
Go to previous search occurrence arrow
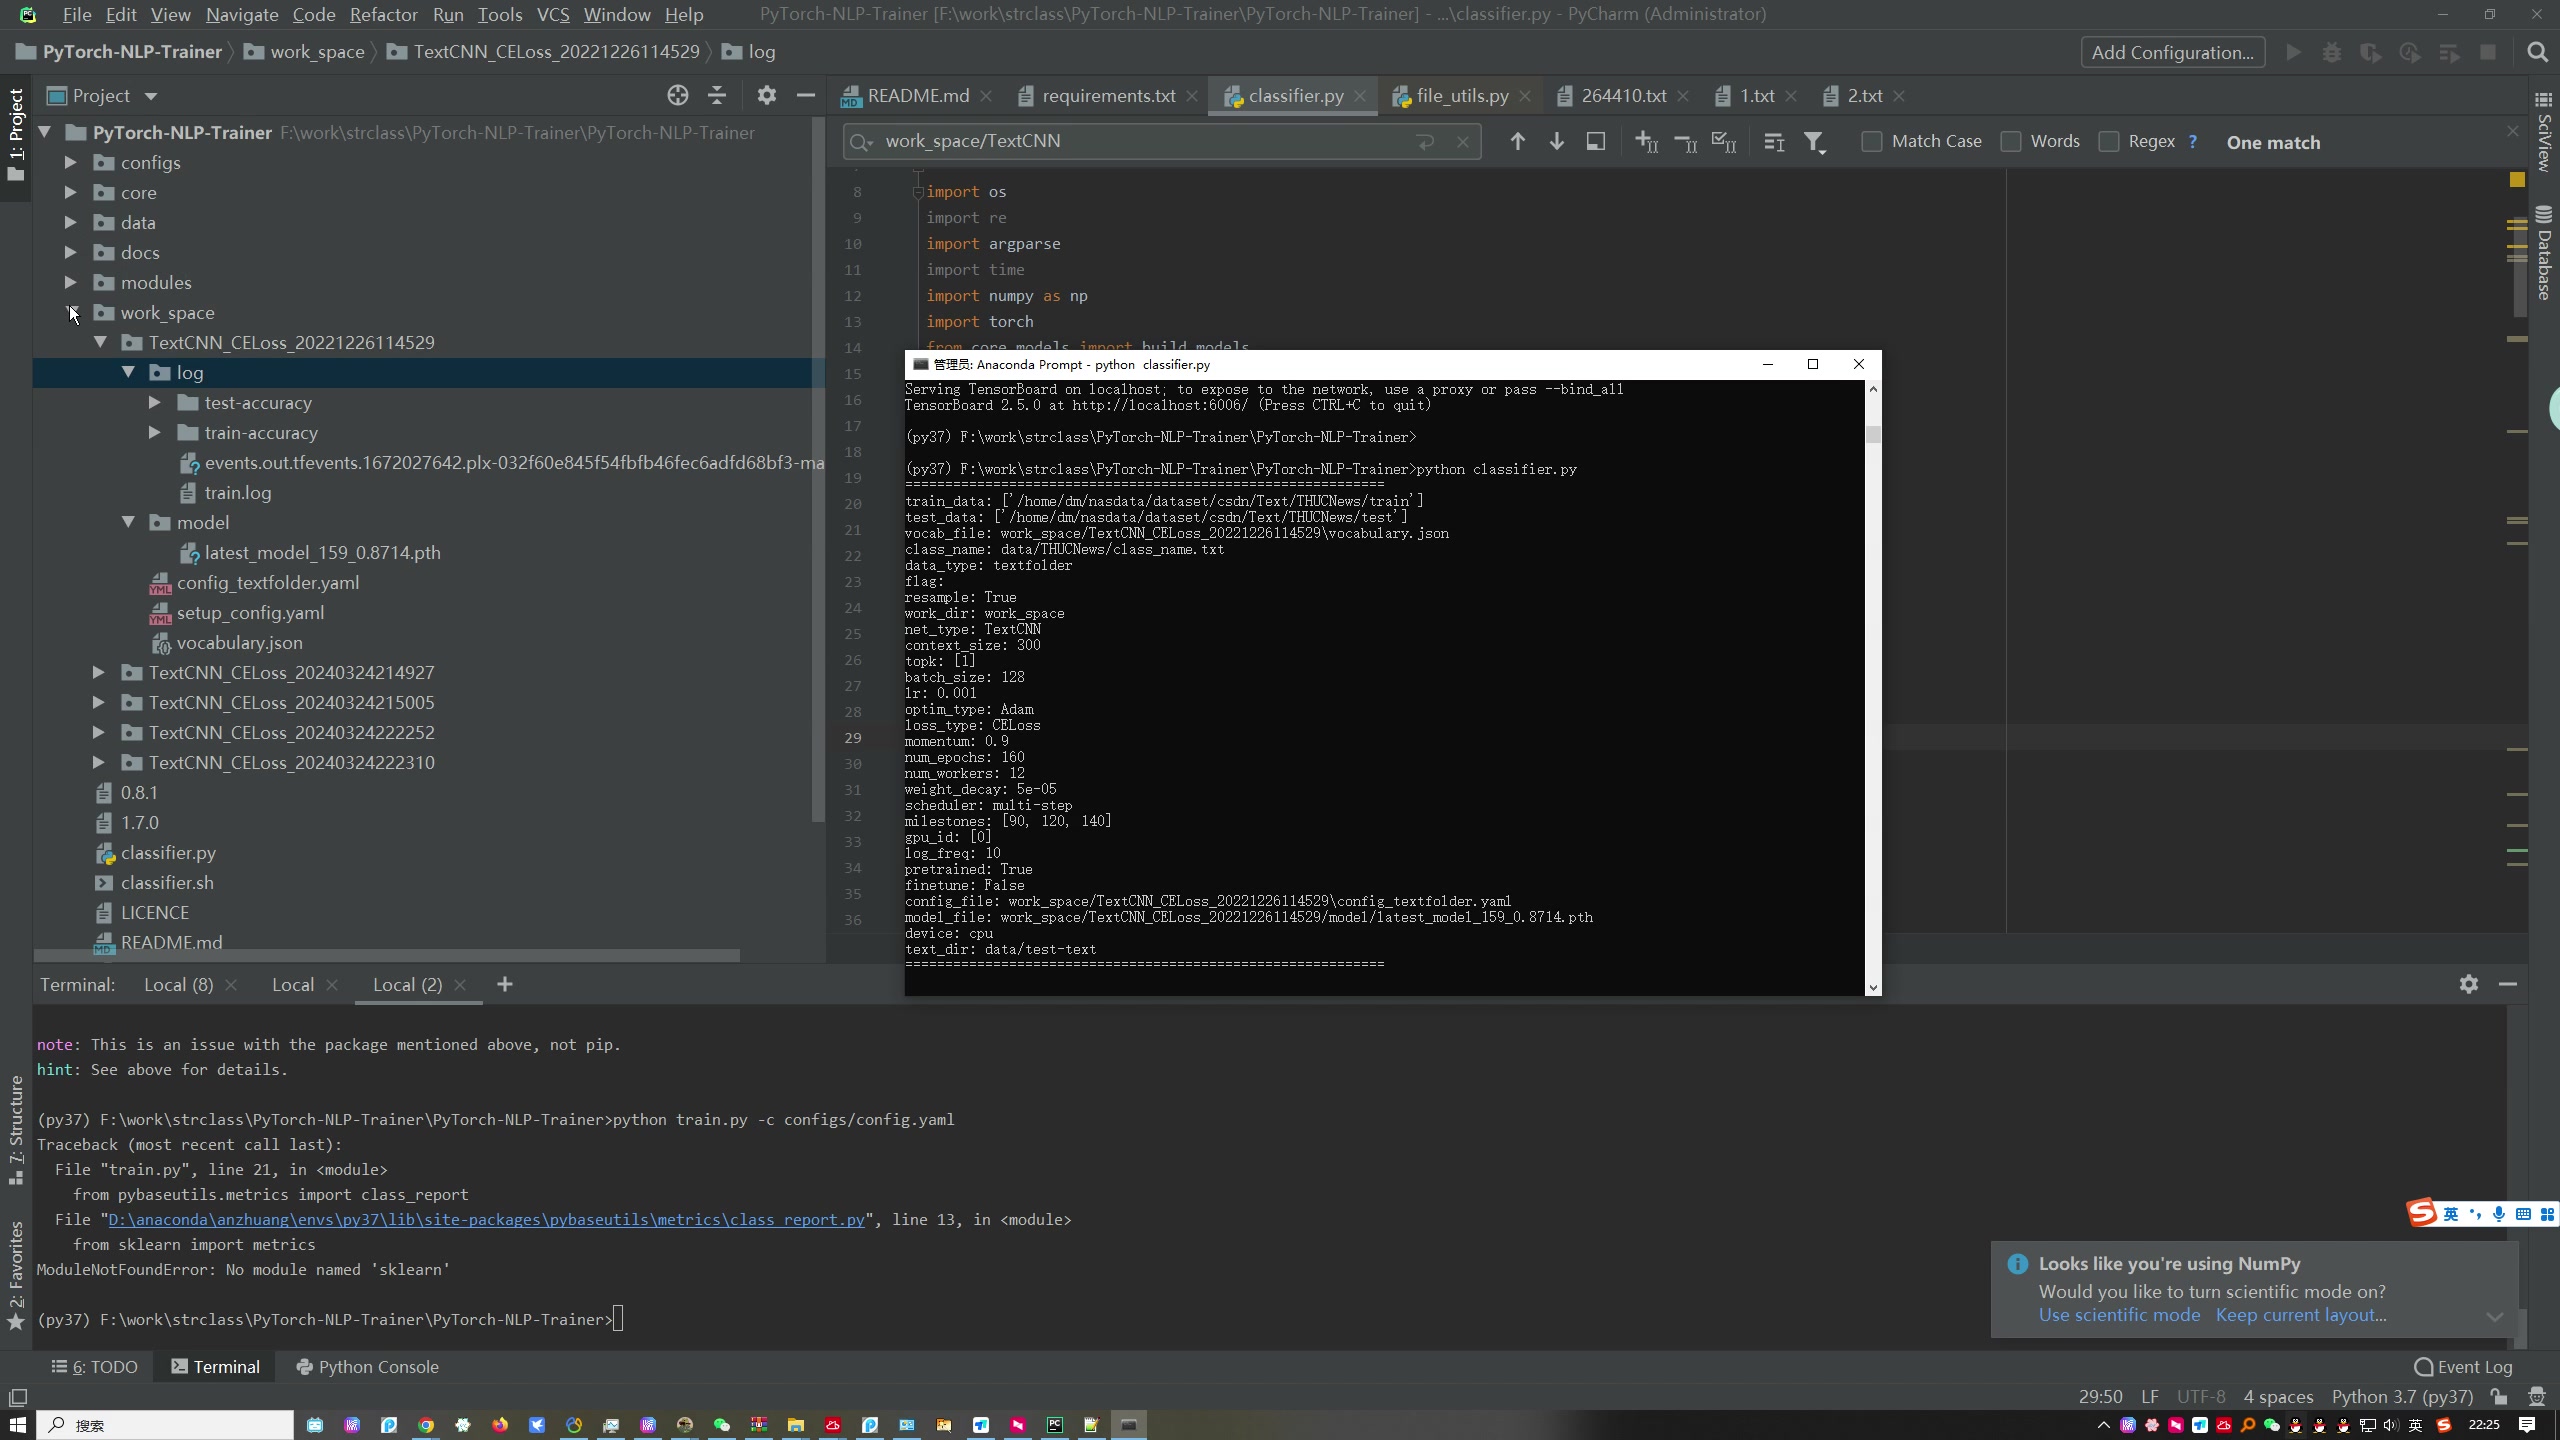coord(1517,142)
